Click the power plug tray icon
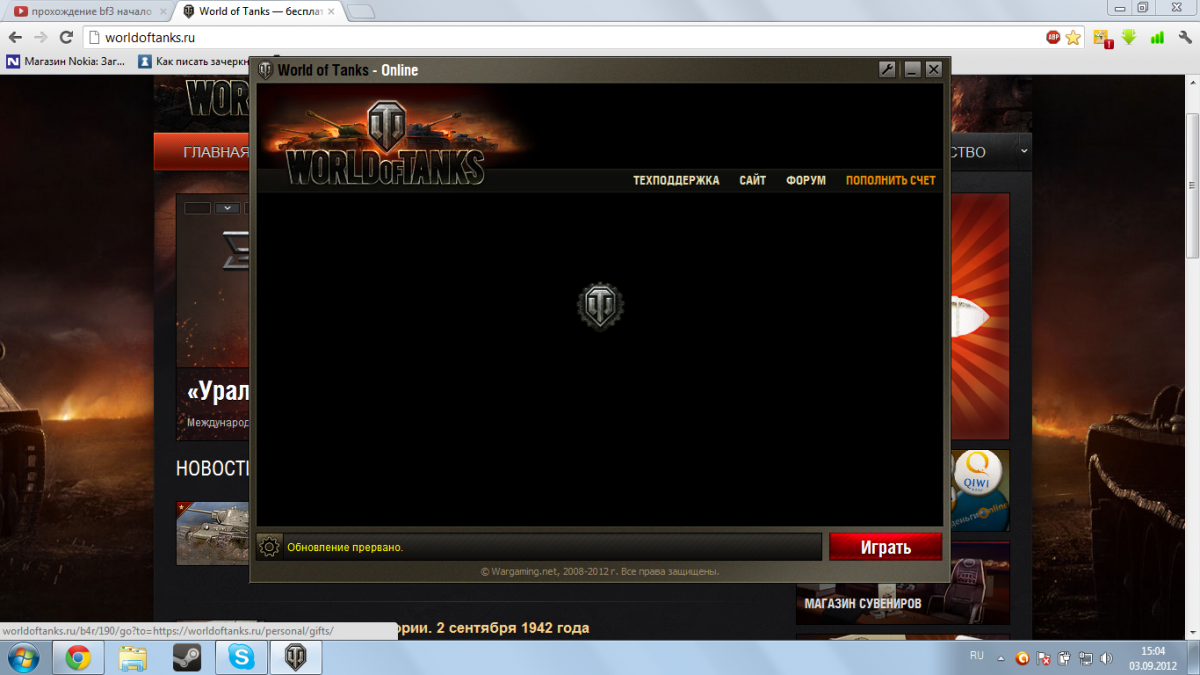The height and width of the screenshot is (675, 1200). point(1064,658)
